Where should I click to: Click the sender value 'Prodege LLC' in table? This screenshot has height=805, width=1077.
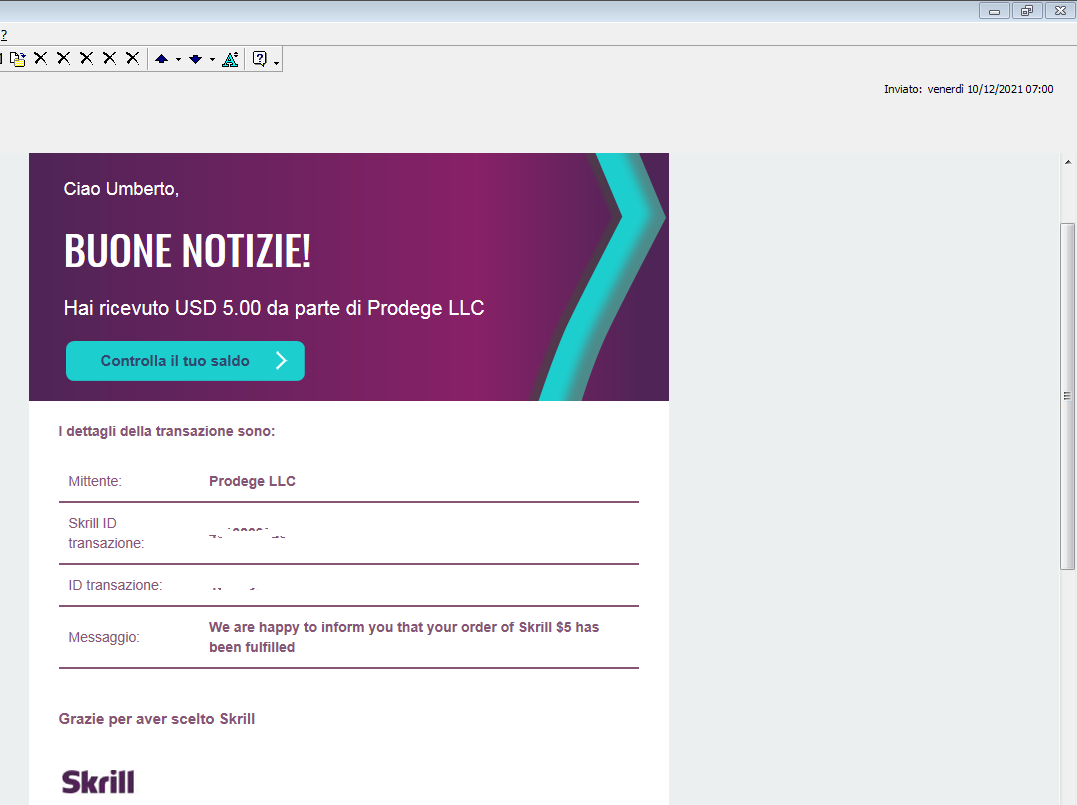pos(252,481)
